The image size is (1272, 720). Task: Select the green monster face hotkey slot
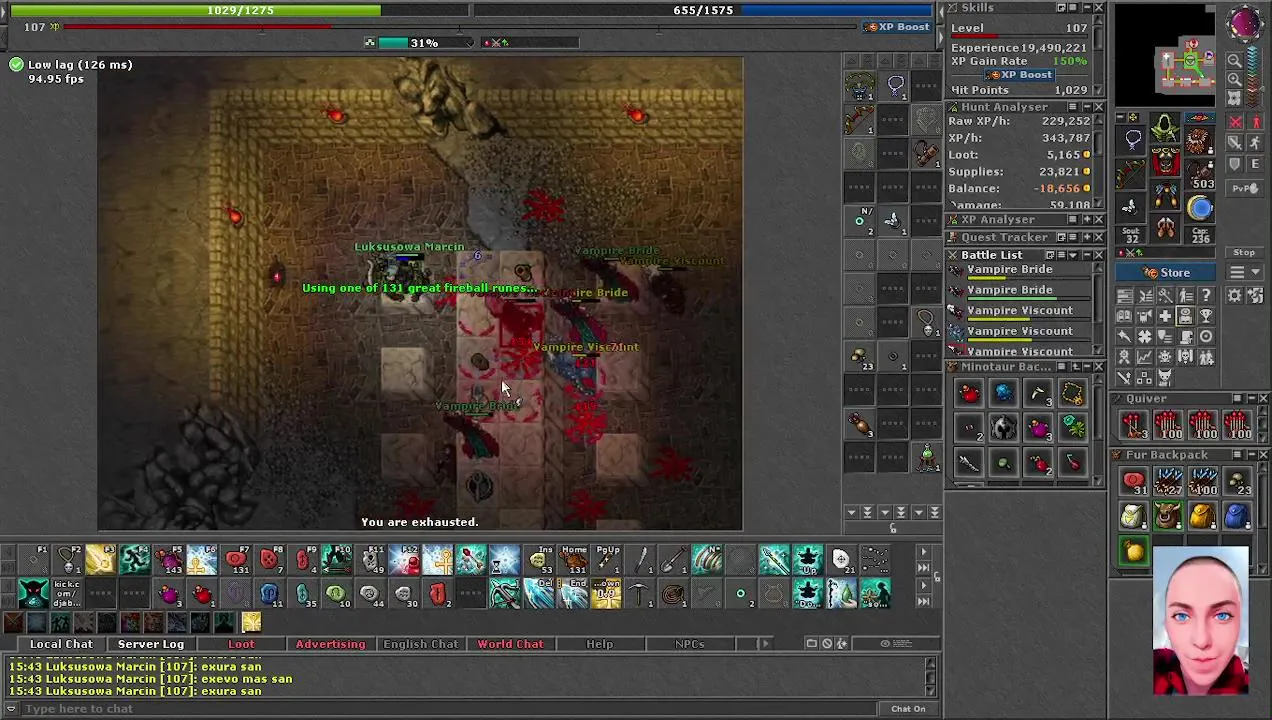point(33,594)
